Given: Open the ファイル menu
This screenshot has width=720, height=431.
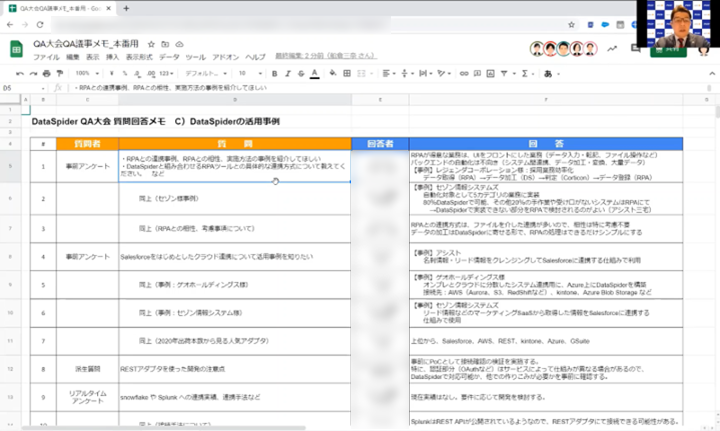Looking at the screenshot, I should pyautogui.click(x=46, y=57).
